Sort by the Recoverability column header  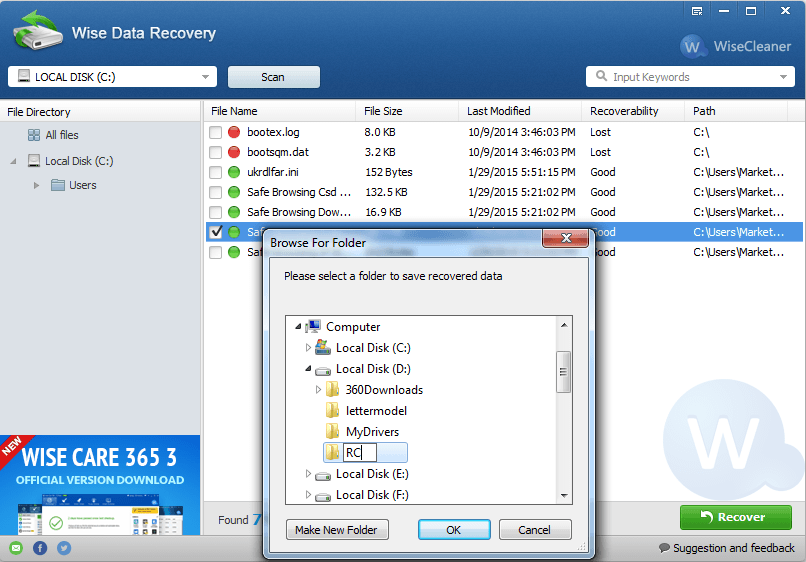click(x=624, y=111)
